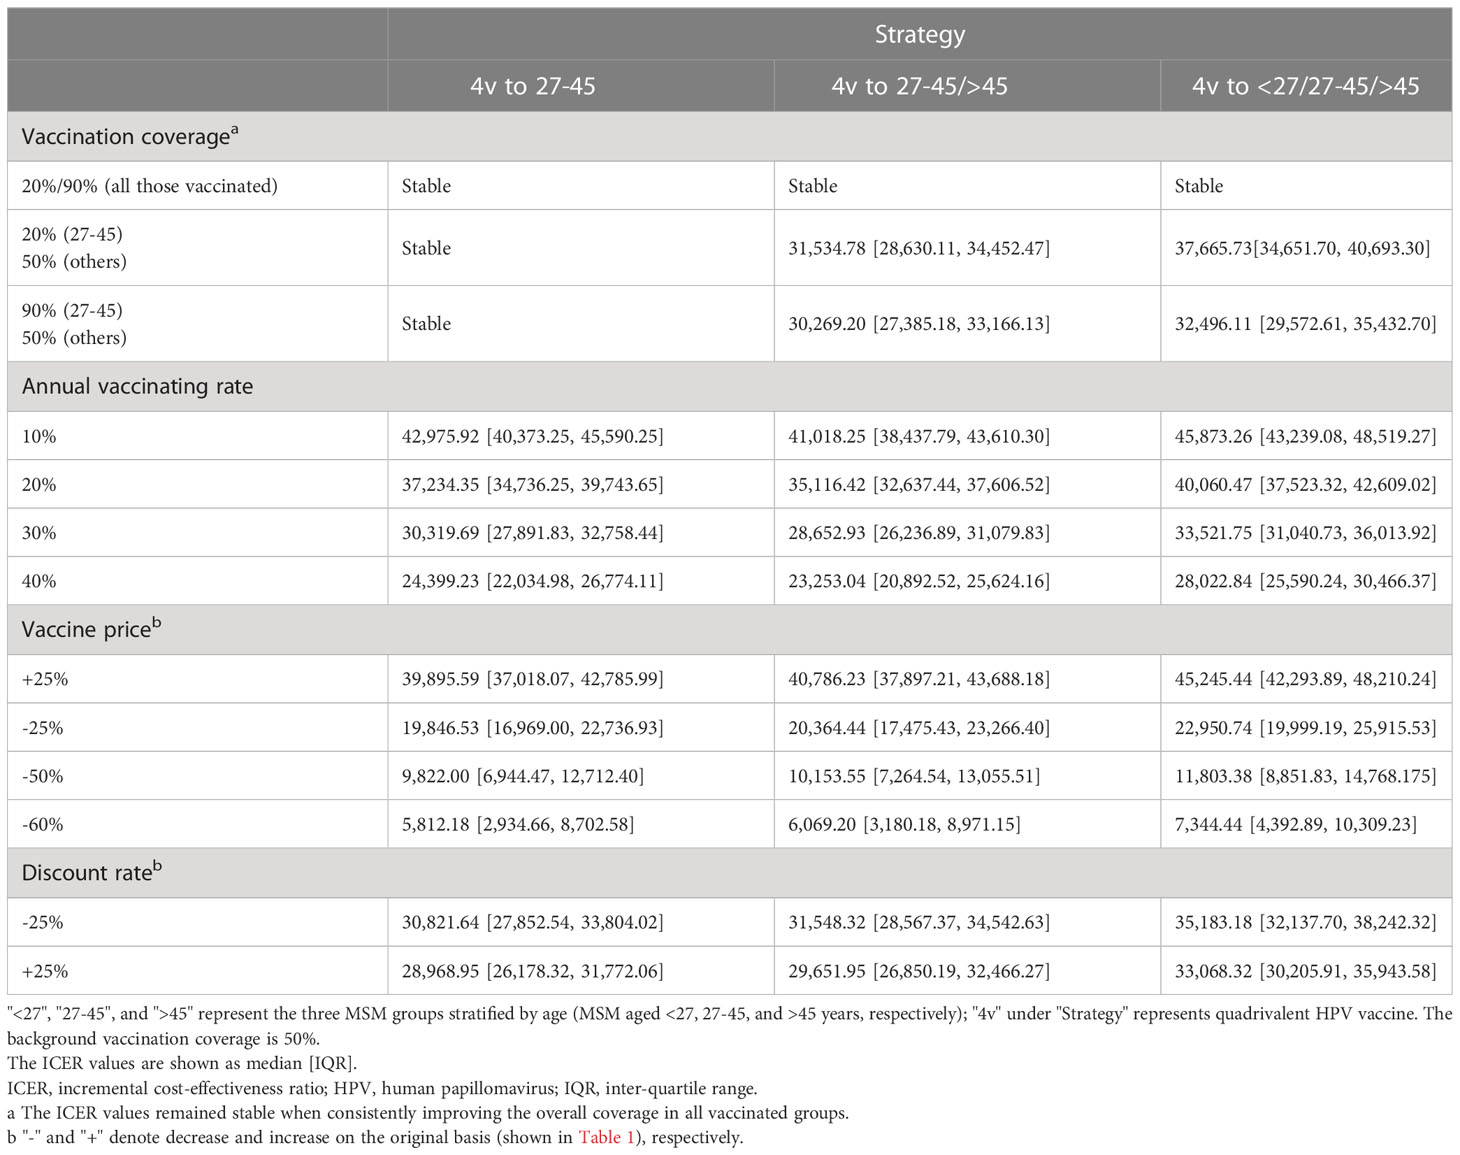
Task: Select the value 30,269.20 [27,385.18, 33,166.13]
Action: (919, 324)
